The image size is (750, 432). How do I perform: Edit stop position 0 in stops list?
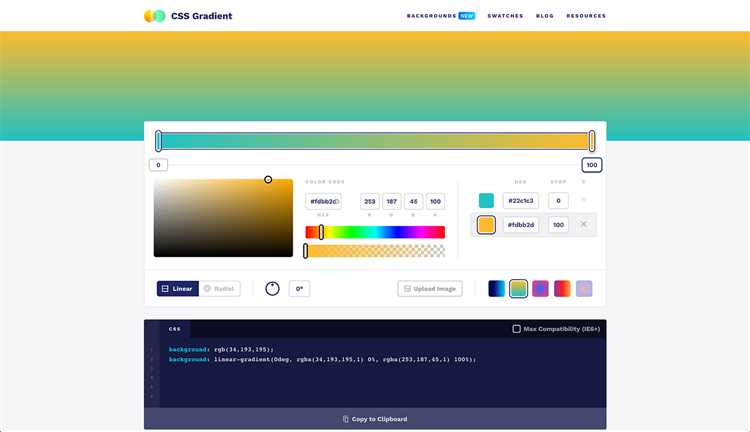[558, 200]
